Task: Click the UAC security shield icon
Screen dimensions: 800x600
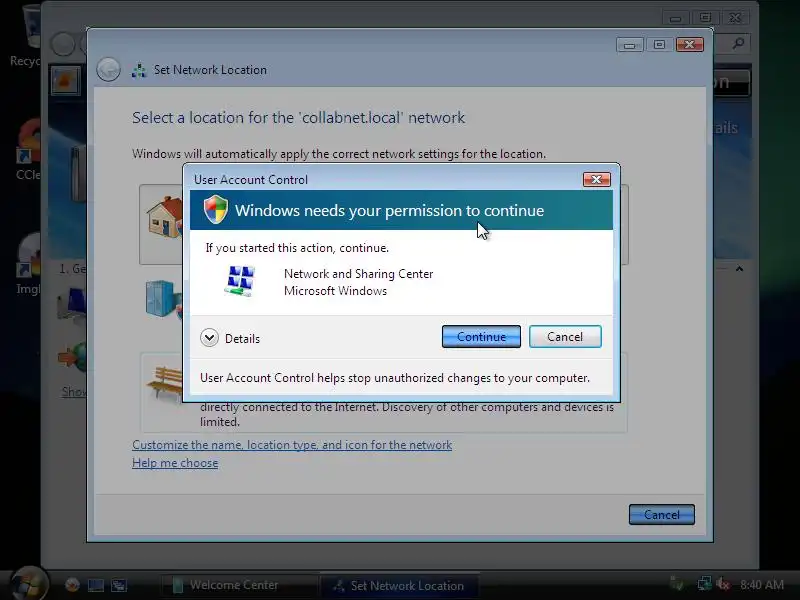Action: [x=216, y=209]
